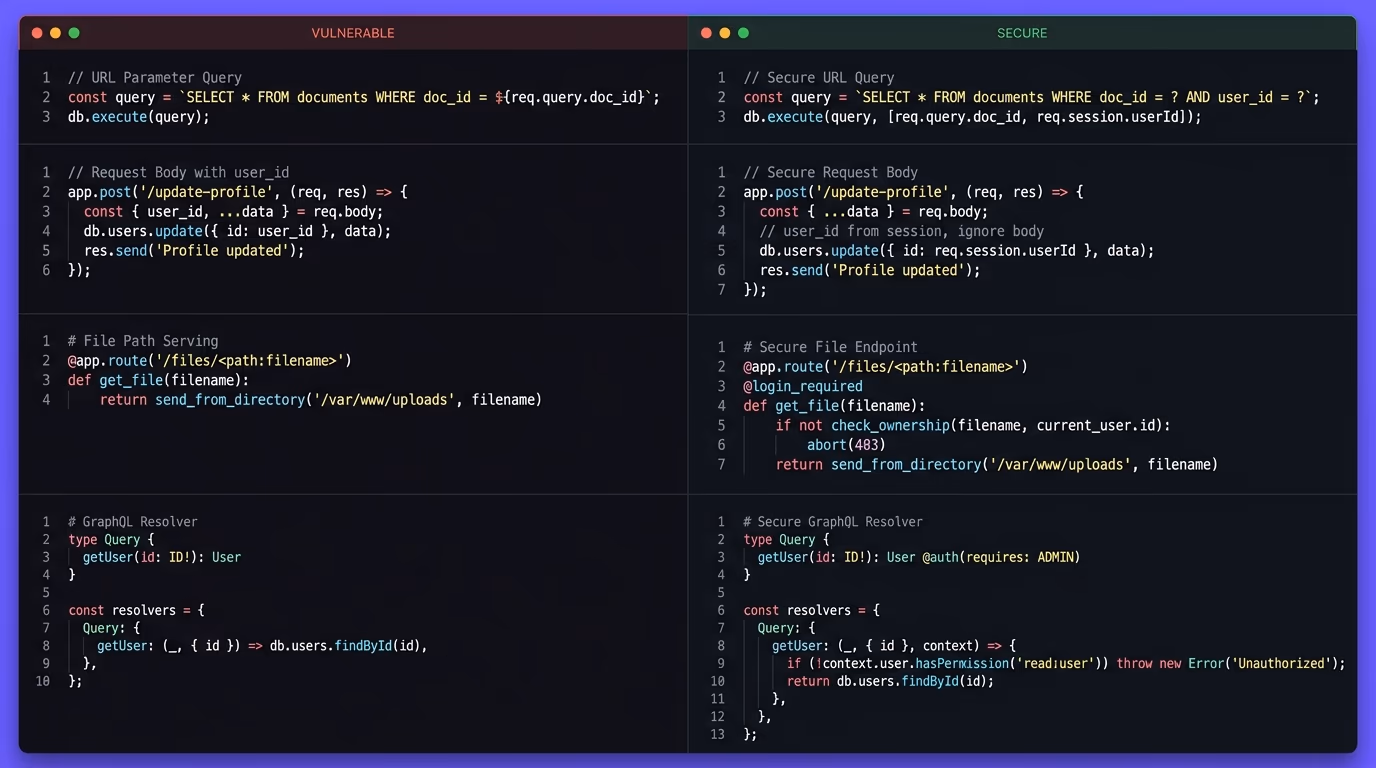Select the '// URL Parameter Query' comment
The image size is (1376, 768).
click(x=155, y=77)
